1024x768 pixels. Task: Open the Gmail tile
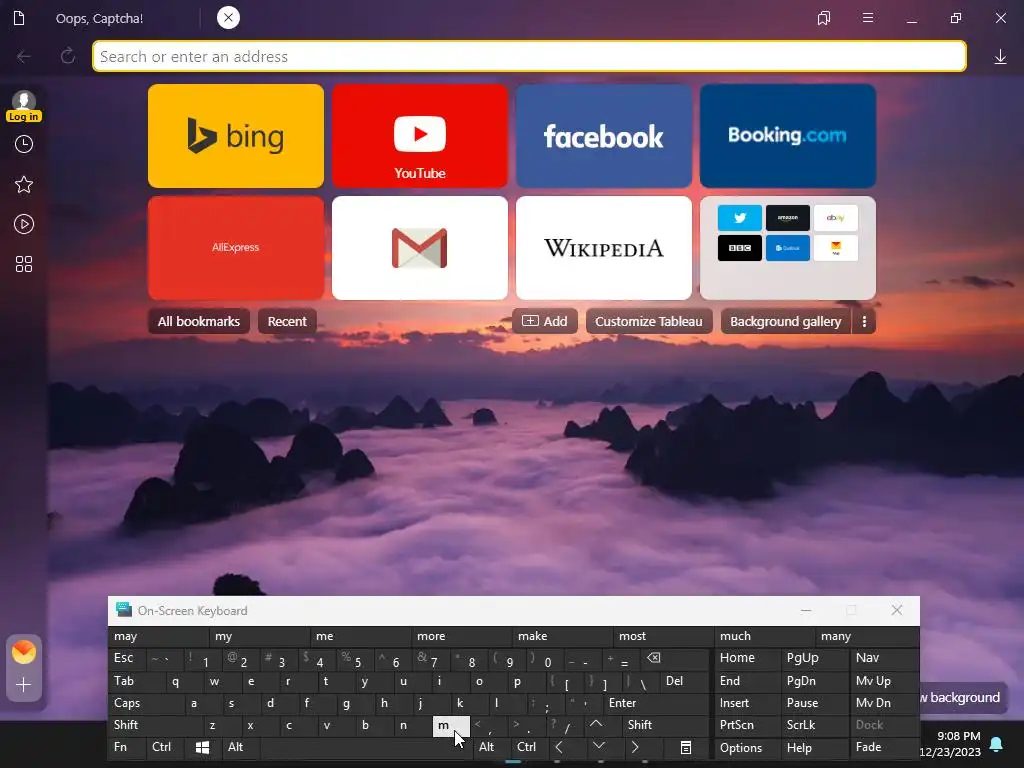tap(420, 248)
